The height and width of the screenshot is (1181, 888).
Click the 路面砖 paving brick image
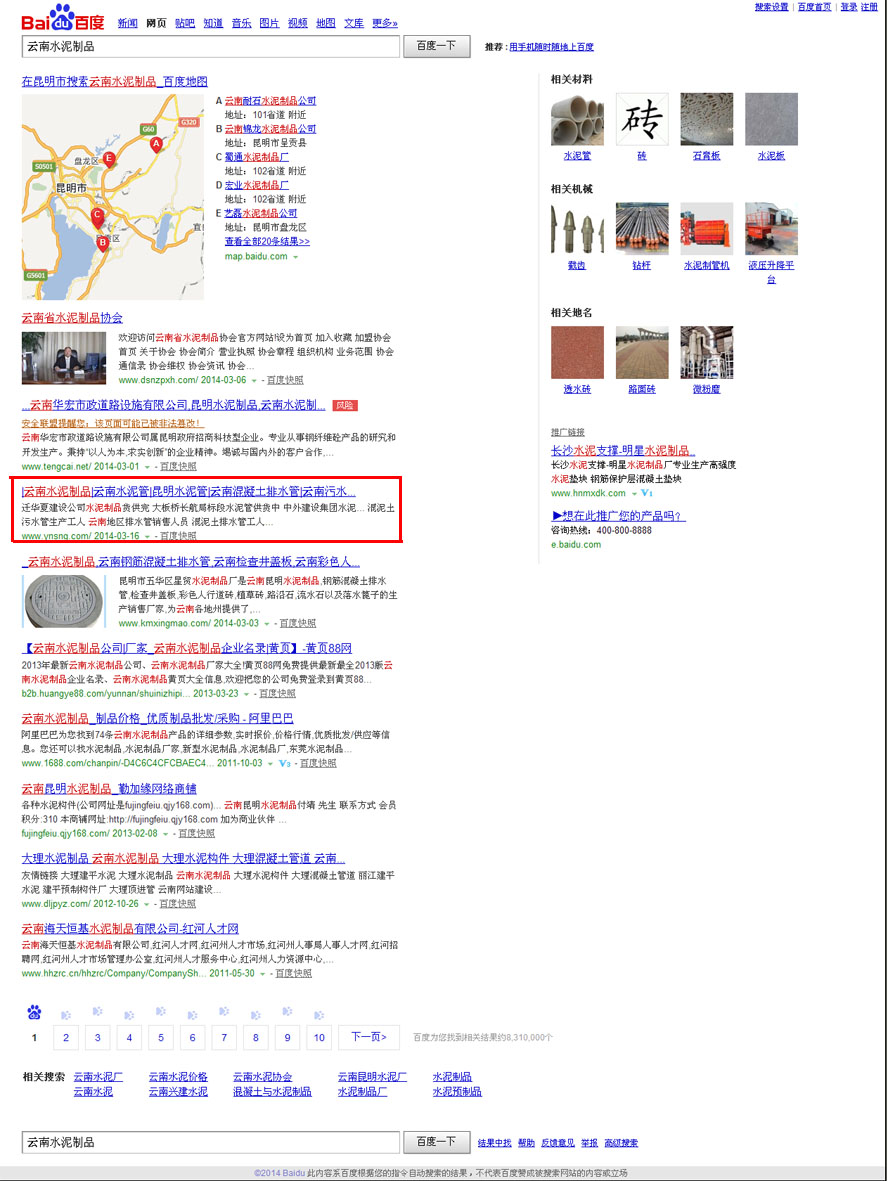(x=642, y=352)
